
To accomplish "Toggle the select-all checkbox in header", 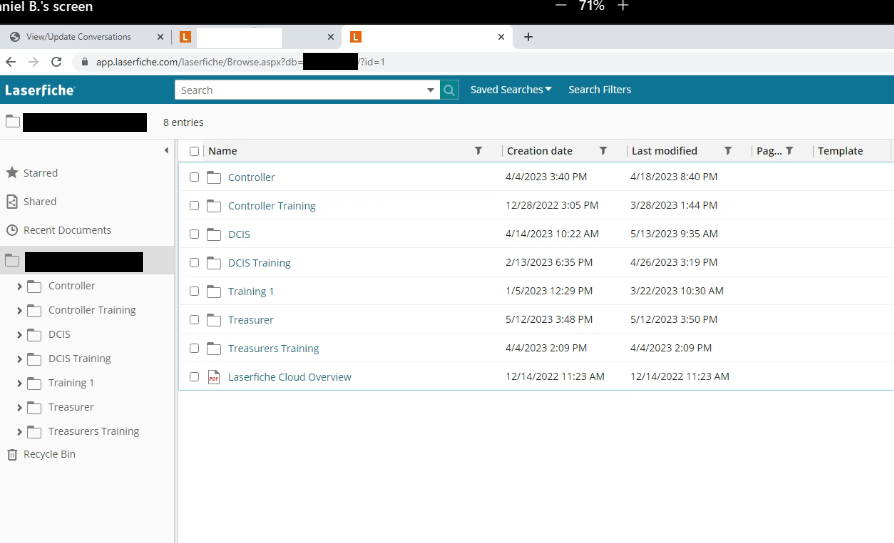I will [x=194, y=151].
